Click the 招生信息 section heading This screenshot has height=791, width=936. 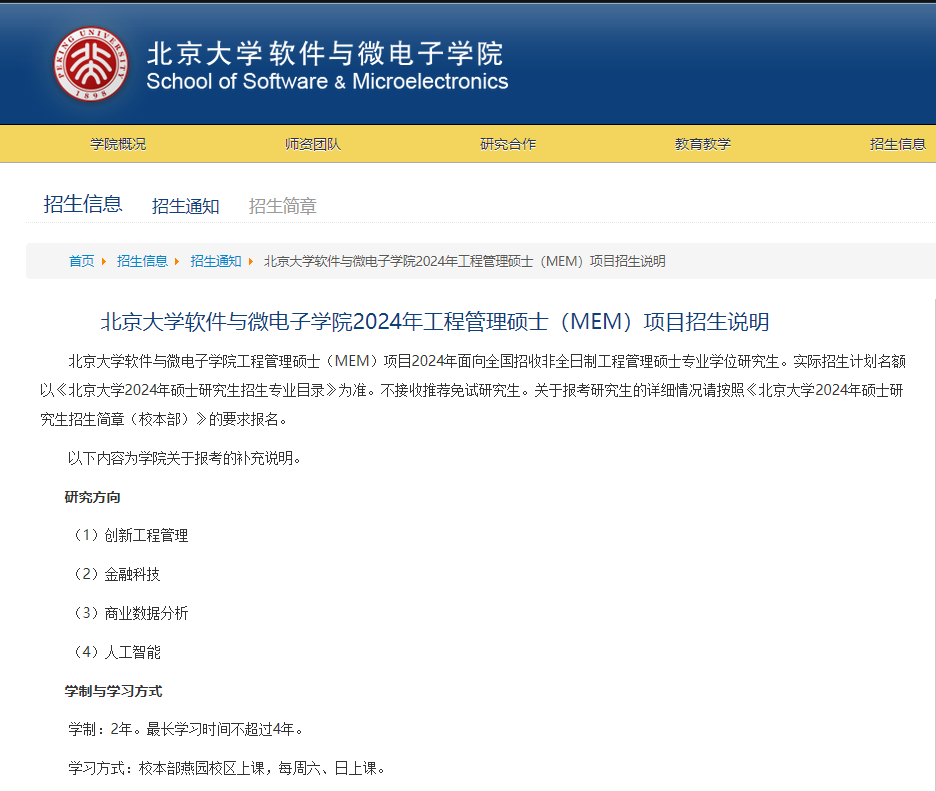tap(83, 204)
